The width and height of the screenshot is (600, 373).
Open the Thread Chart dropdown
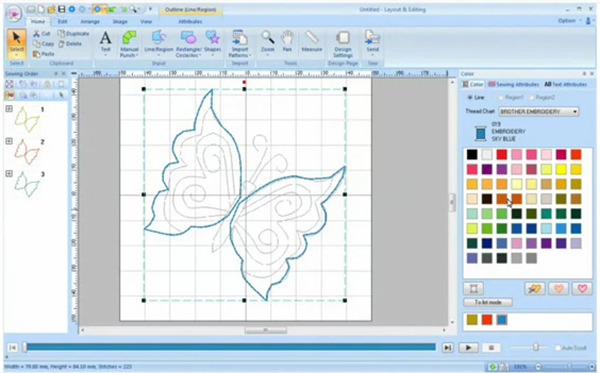coord(539,111)
